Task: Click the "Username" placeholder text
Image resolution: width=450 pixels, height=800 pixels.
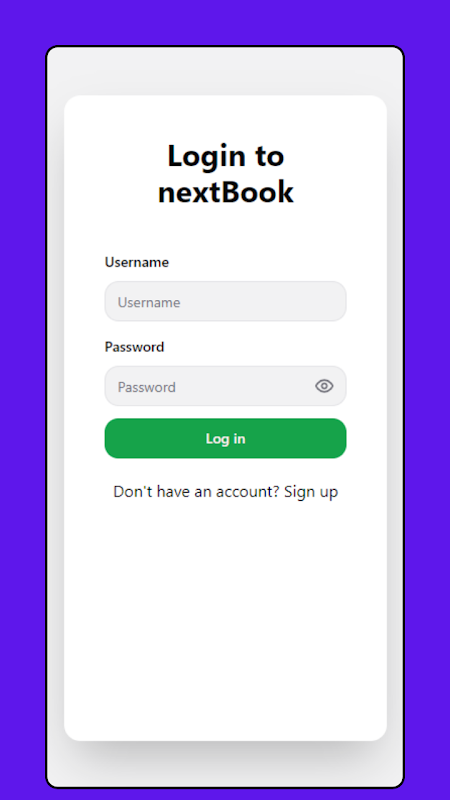Action: [x=149, y=303]
